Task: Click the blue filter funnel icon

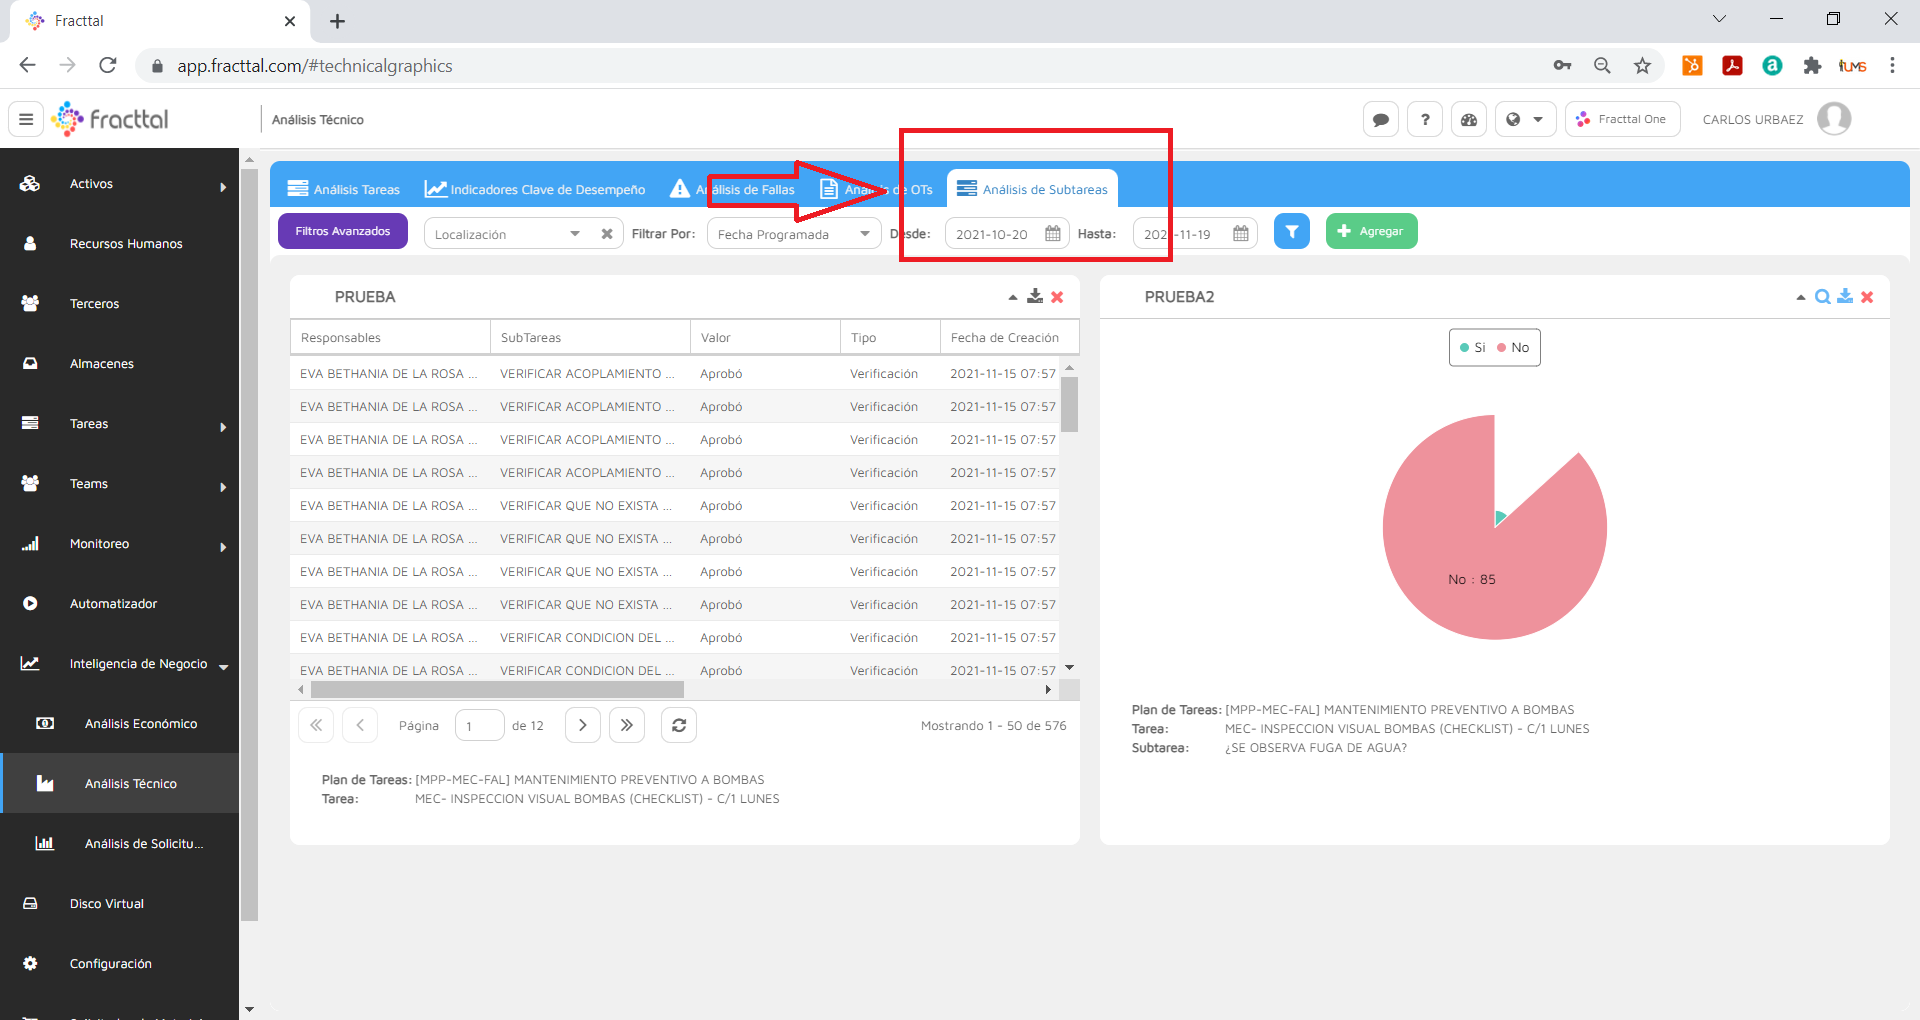Action: pos(1291,232)
